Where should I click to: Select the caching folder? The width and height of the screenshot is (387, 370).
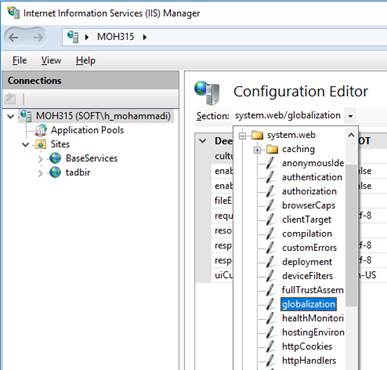pos(298,149)
